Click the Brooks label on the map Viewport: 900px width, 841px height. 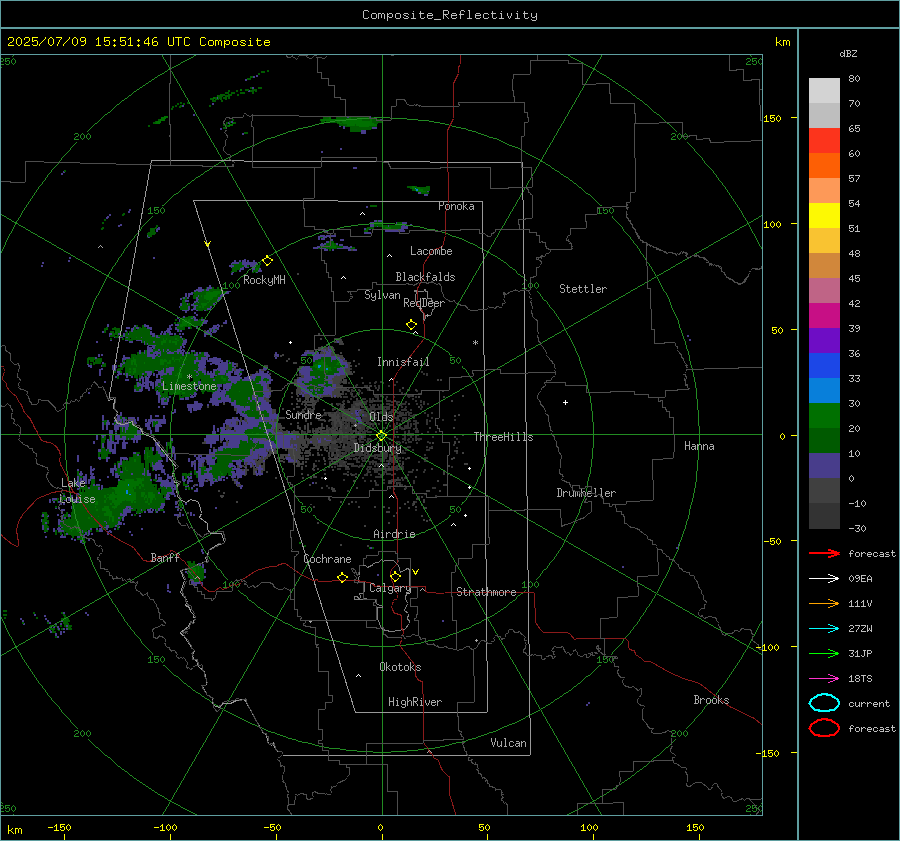pyautogui.click(x=711, y=700)
